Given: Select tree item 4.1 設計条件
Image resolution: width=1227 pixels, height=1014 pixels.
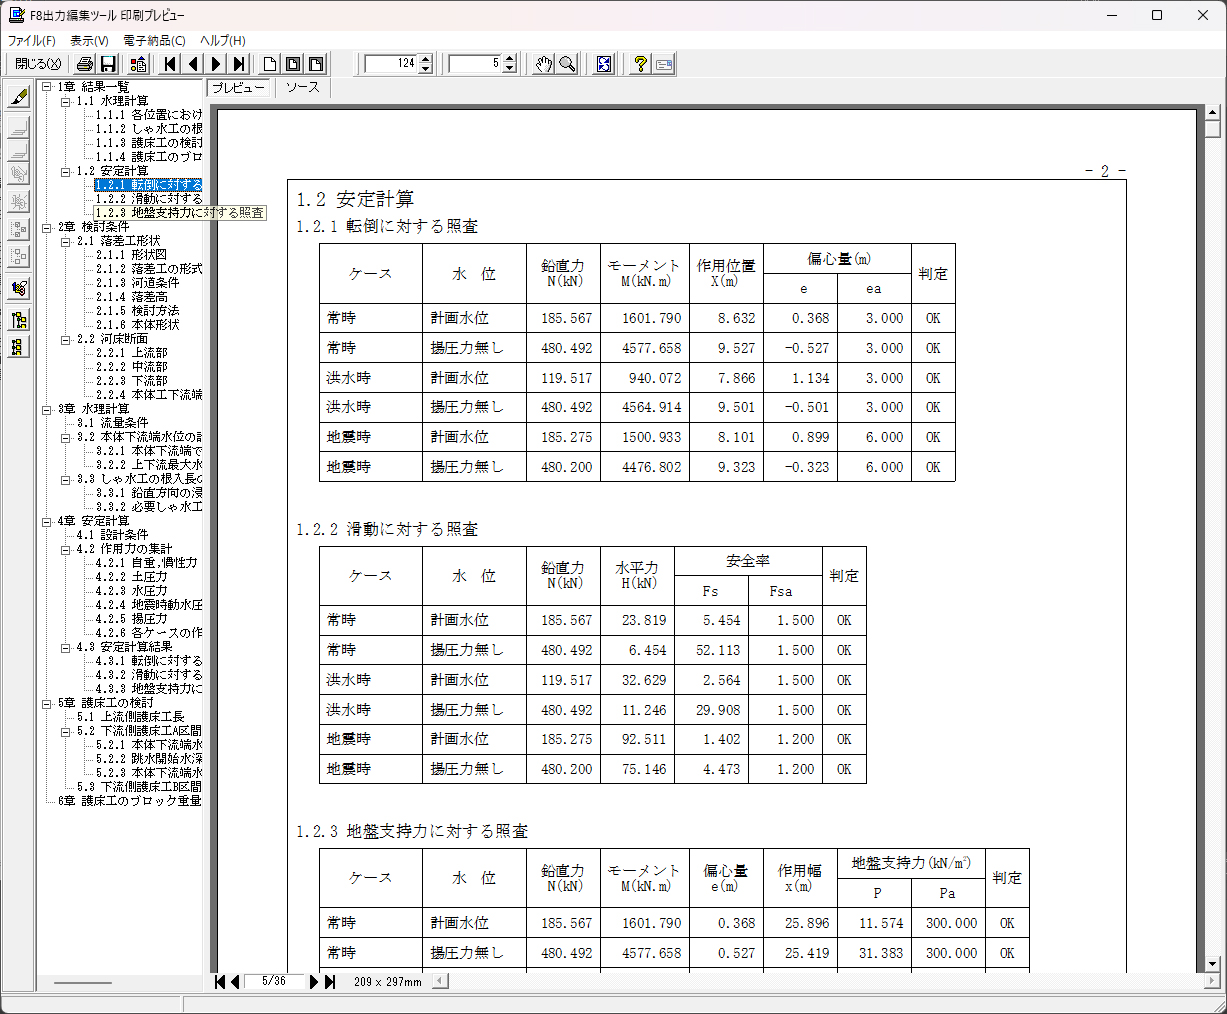Looking at the screenshot, I should click(x=112, y=535).
